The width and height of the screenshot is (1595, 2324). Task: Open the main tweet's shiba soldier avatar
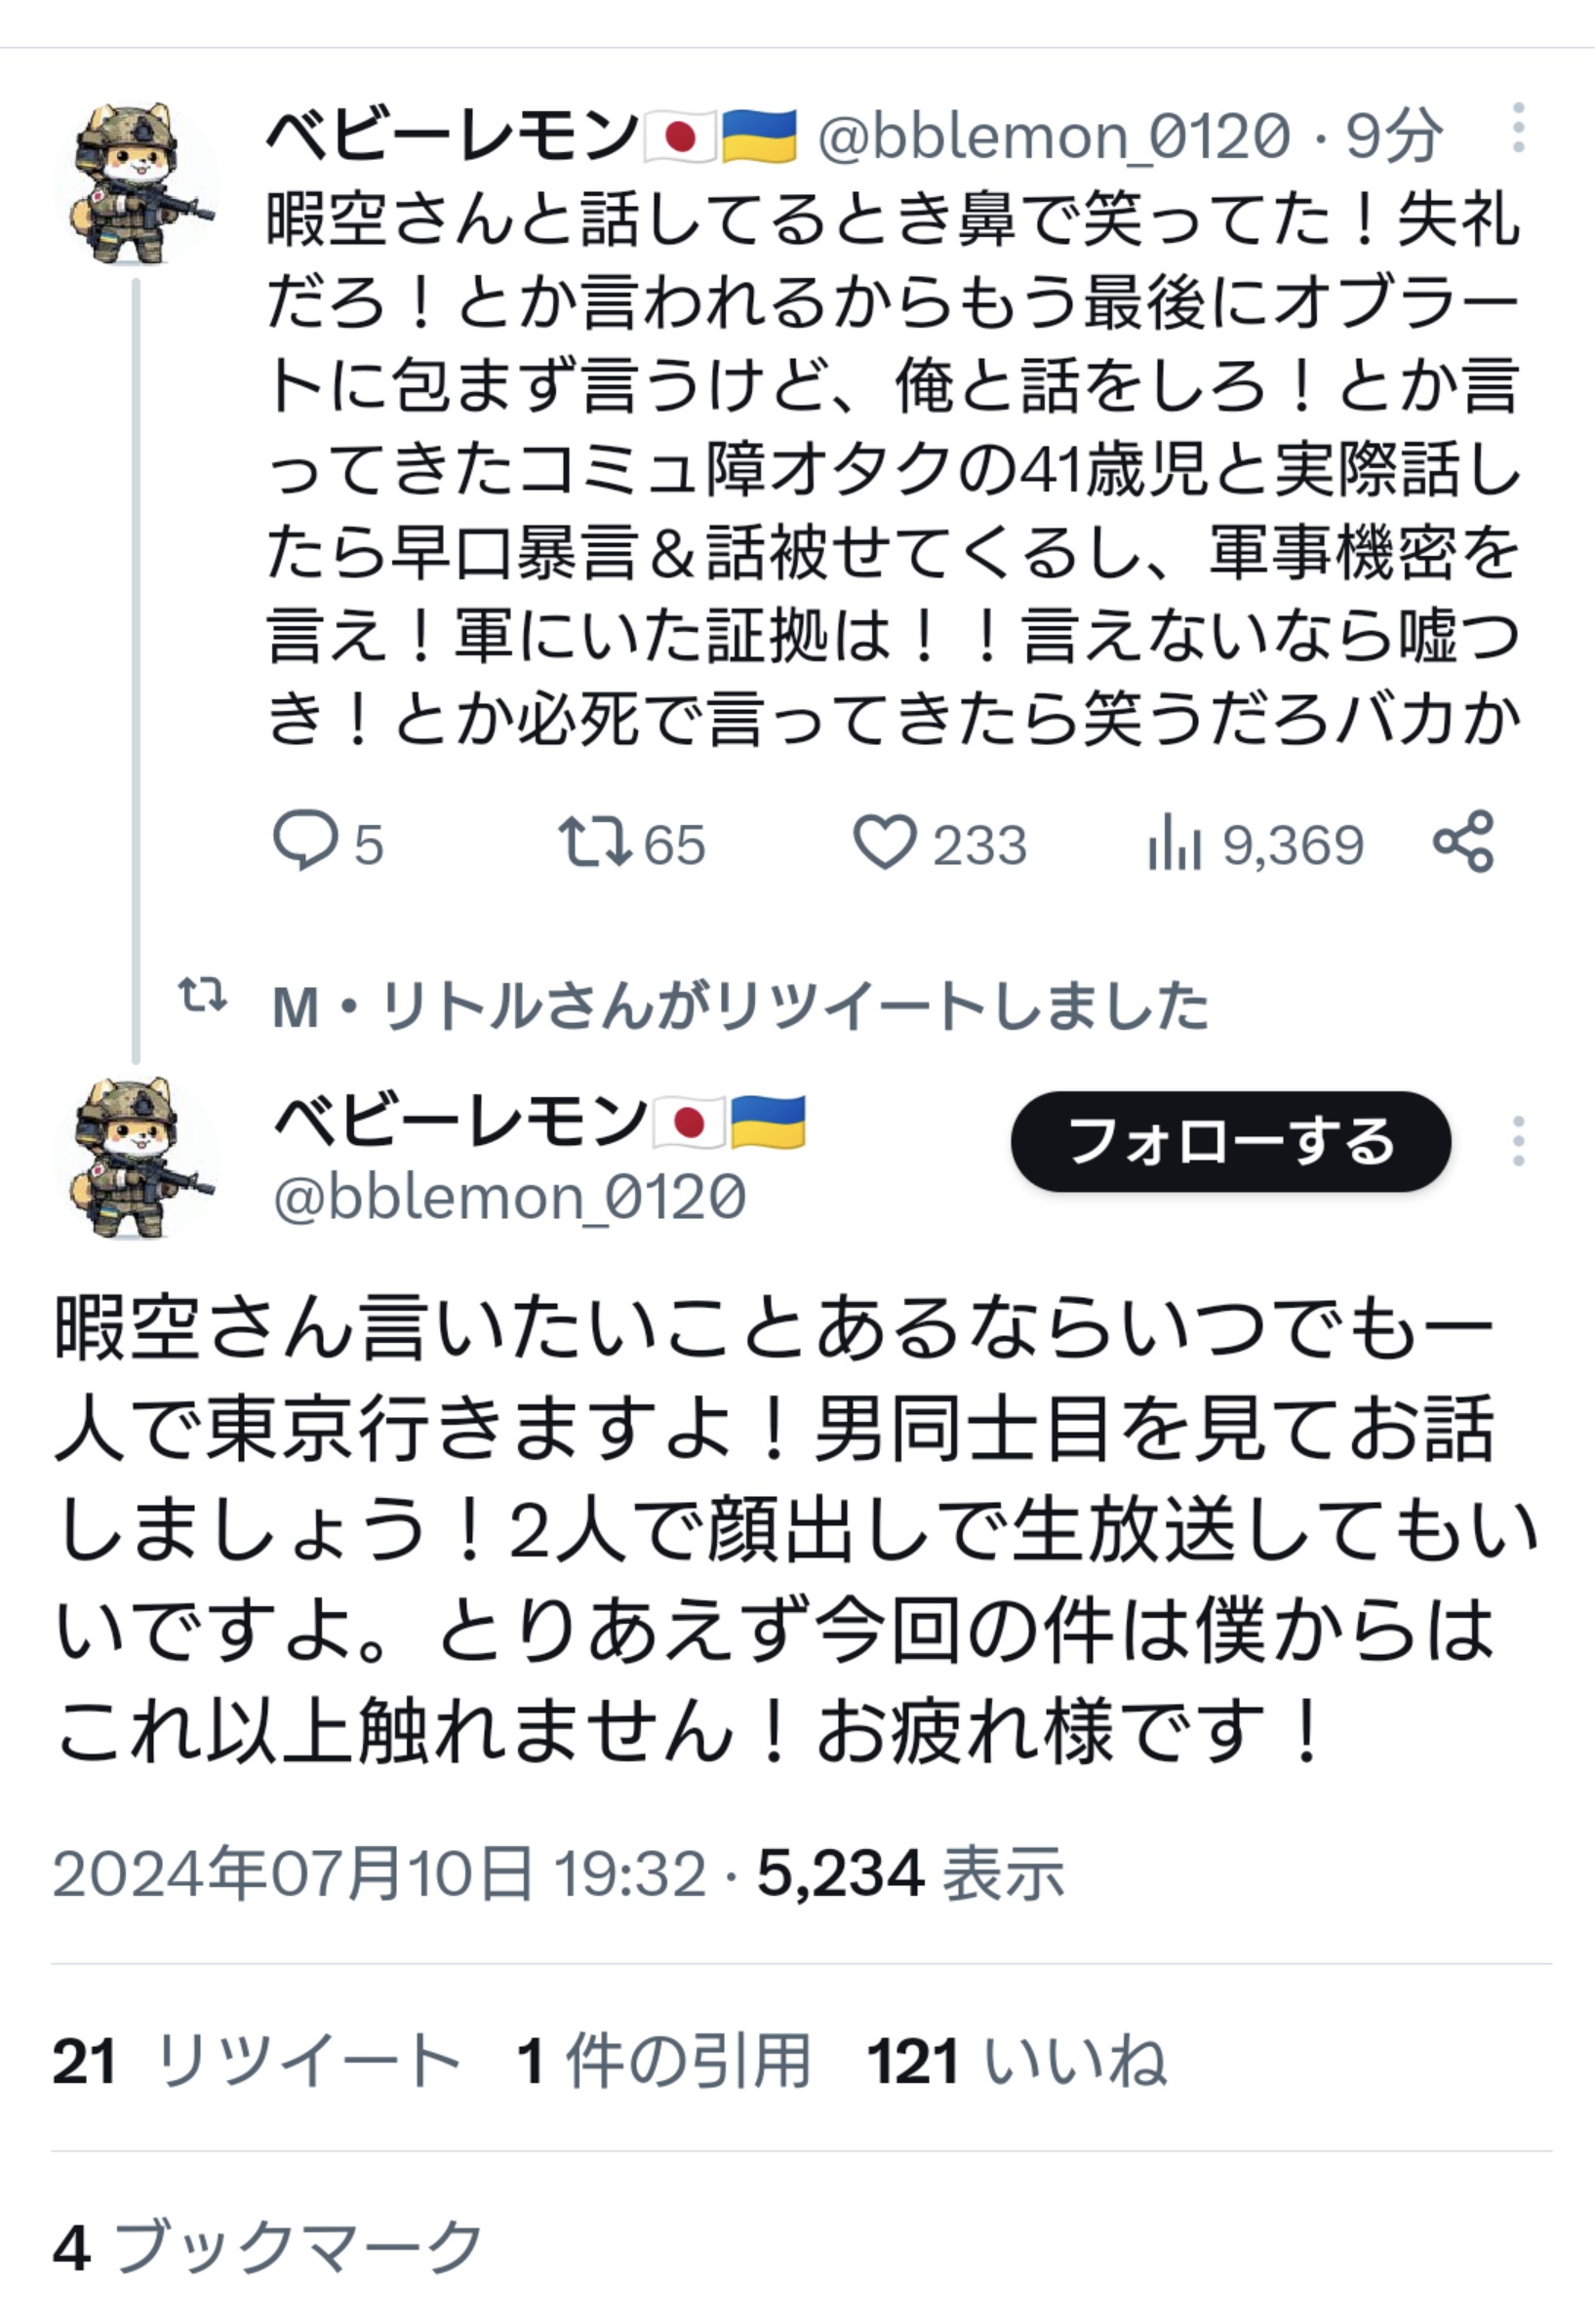(x=135, y=1157)
